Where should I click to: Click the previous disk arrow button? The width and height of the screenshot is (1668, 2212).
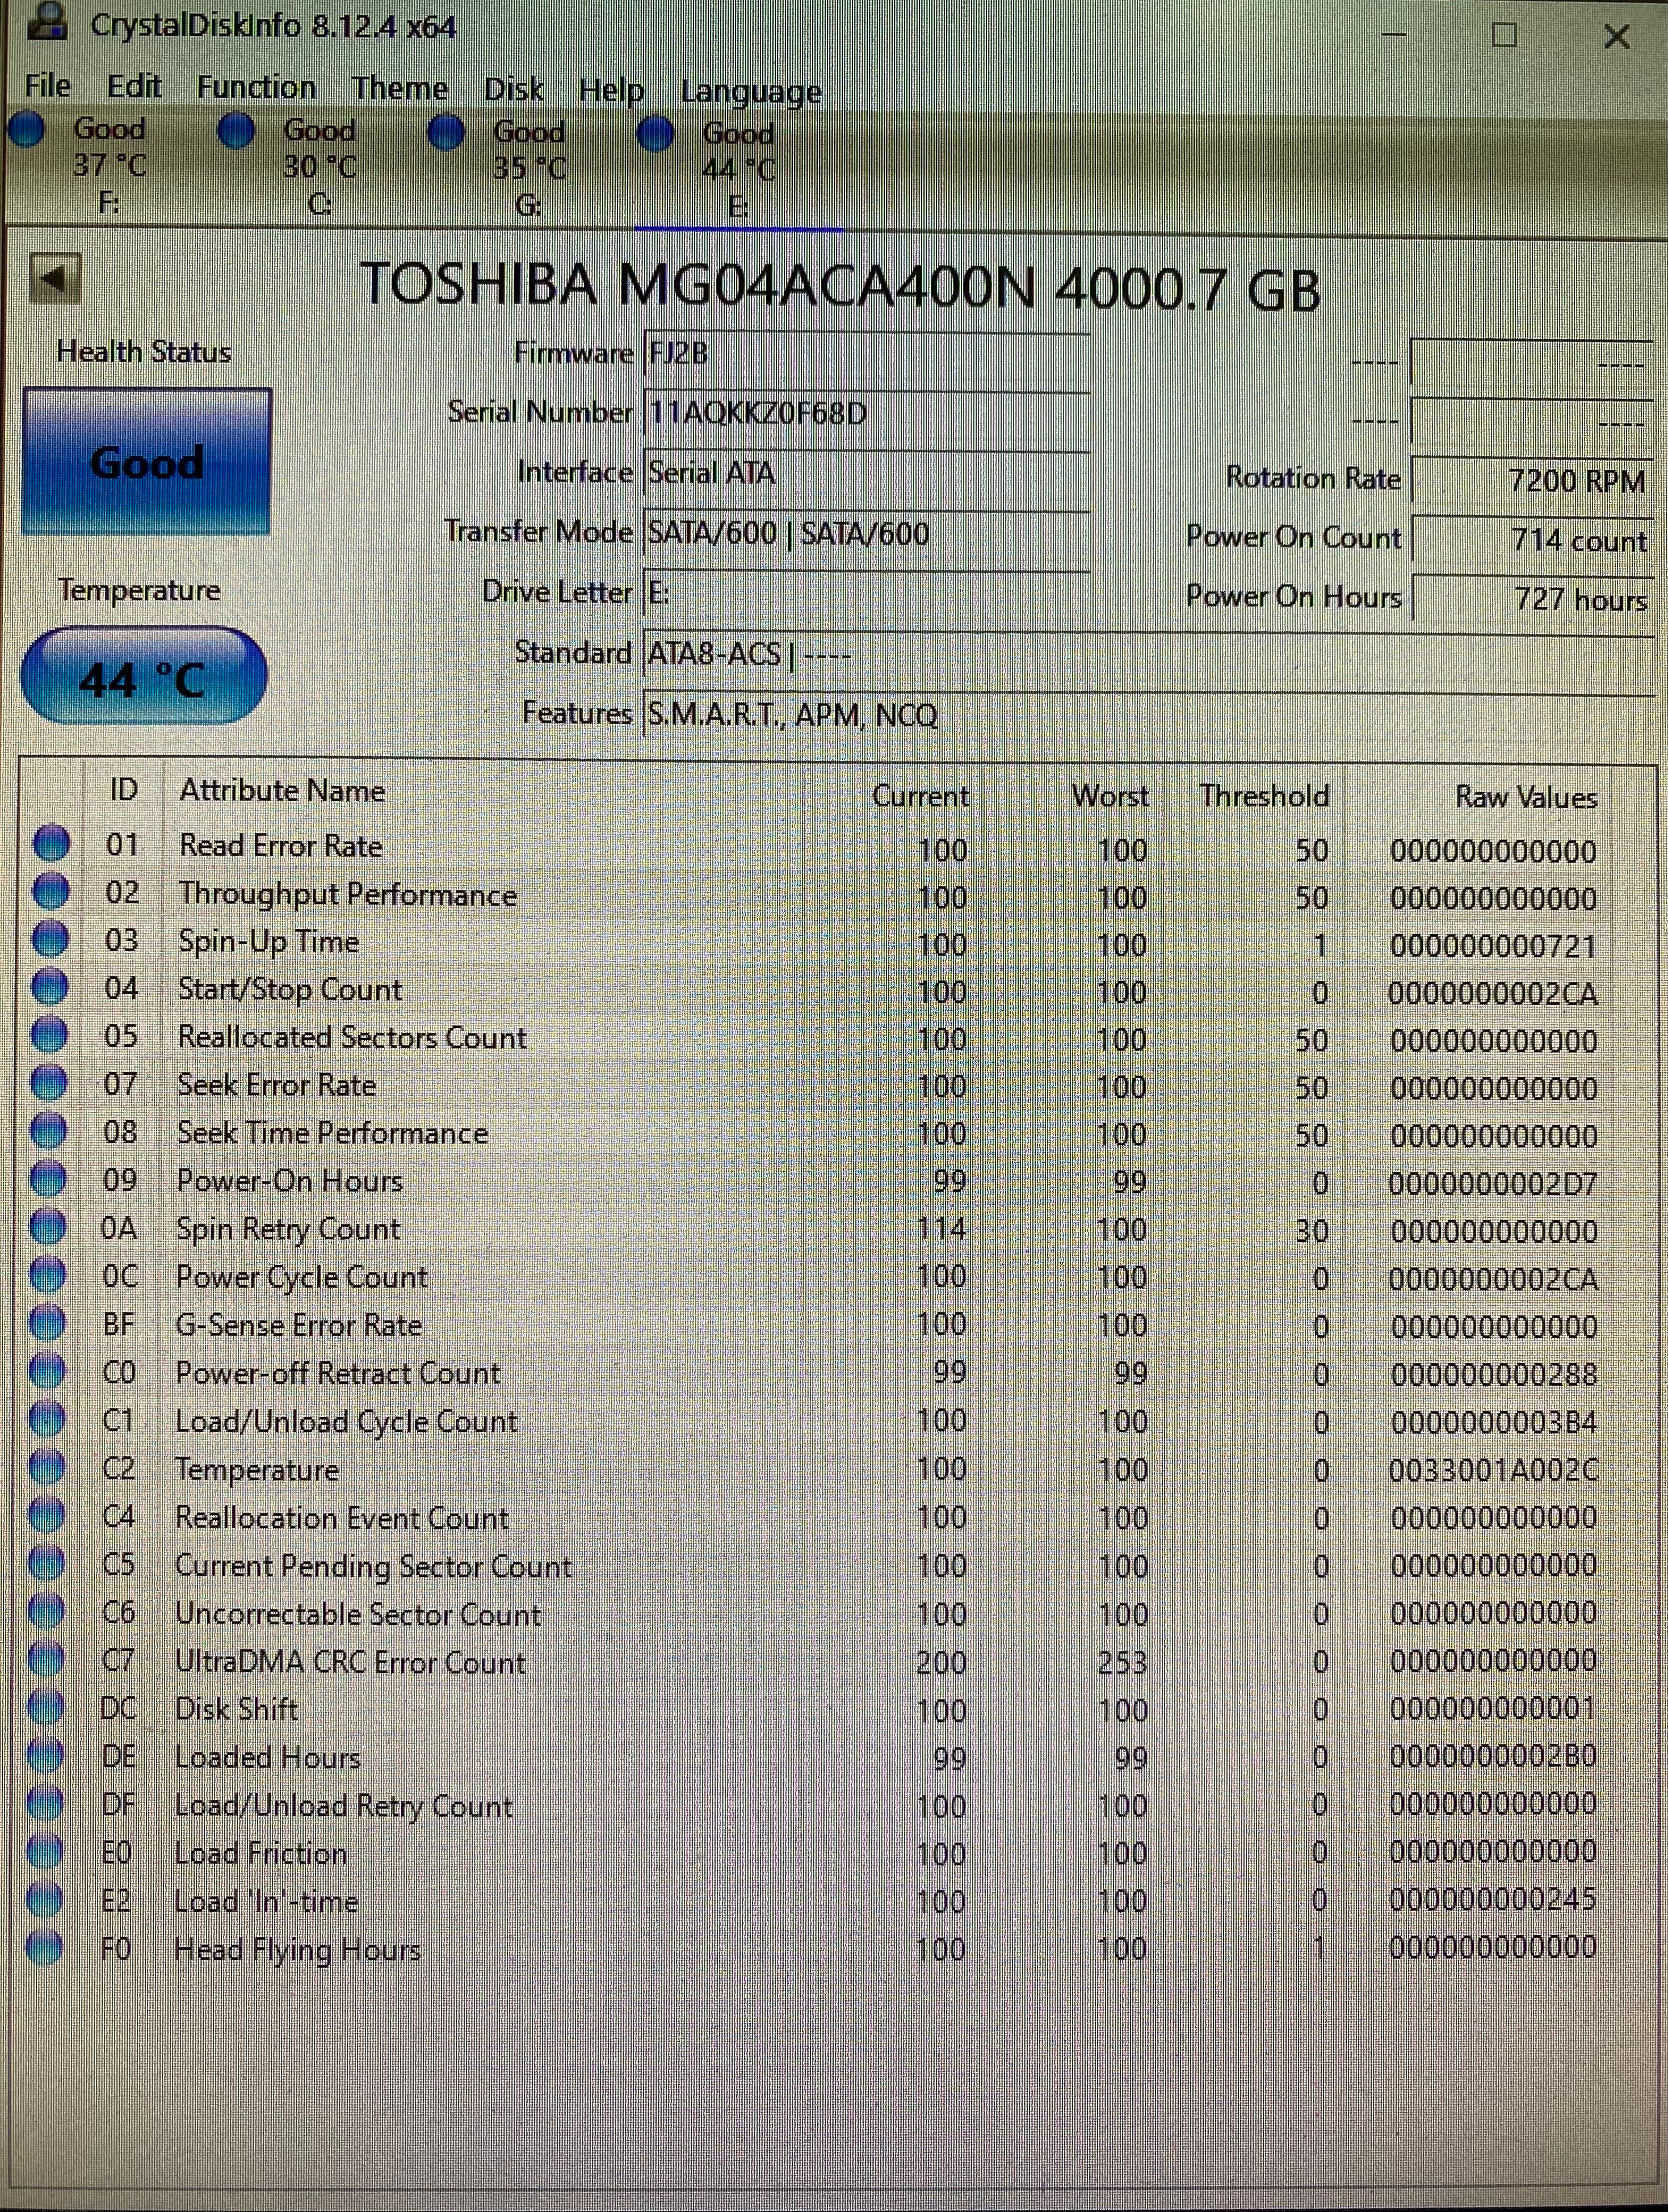pyautogui.click(x=55, y=279)
